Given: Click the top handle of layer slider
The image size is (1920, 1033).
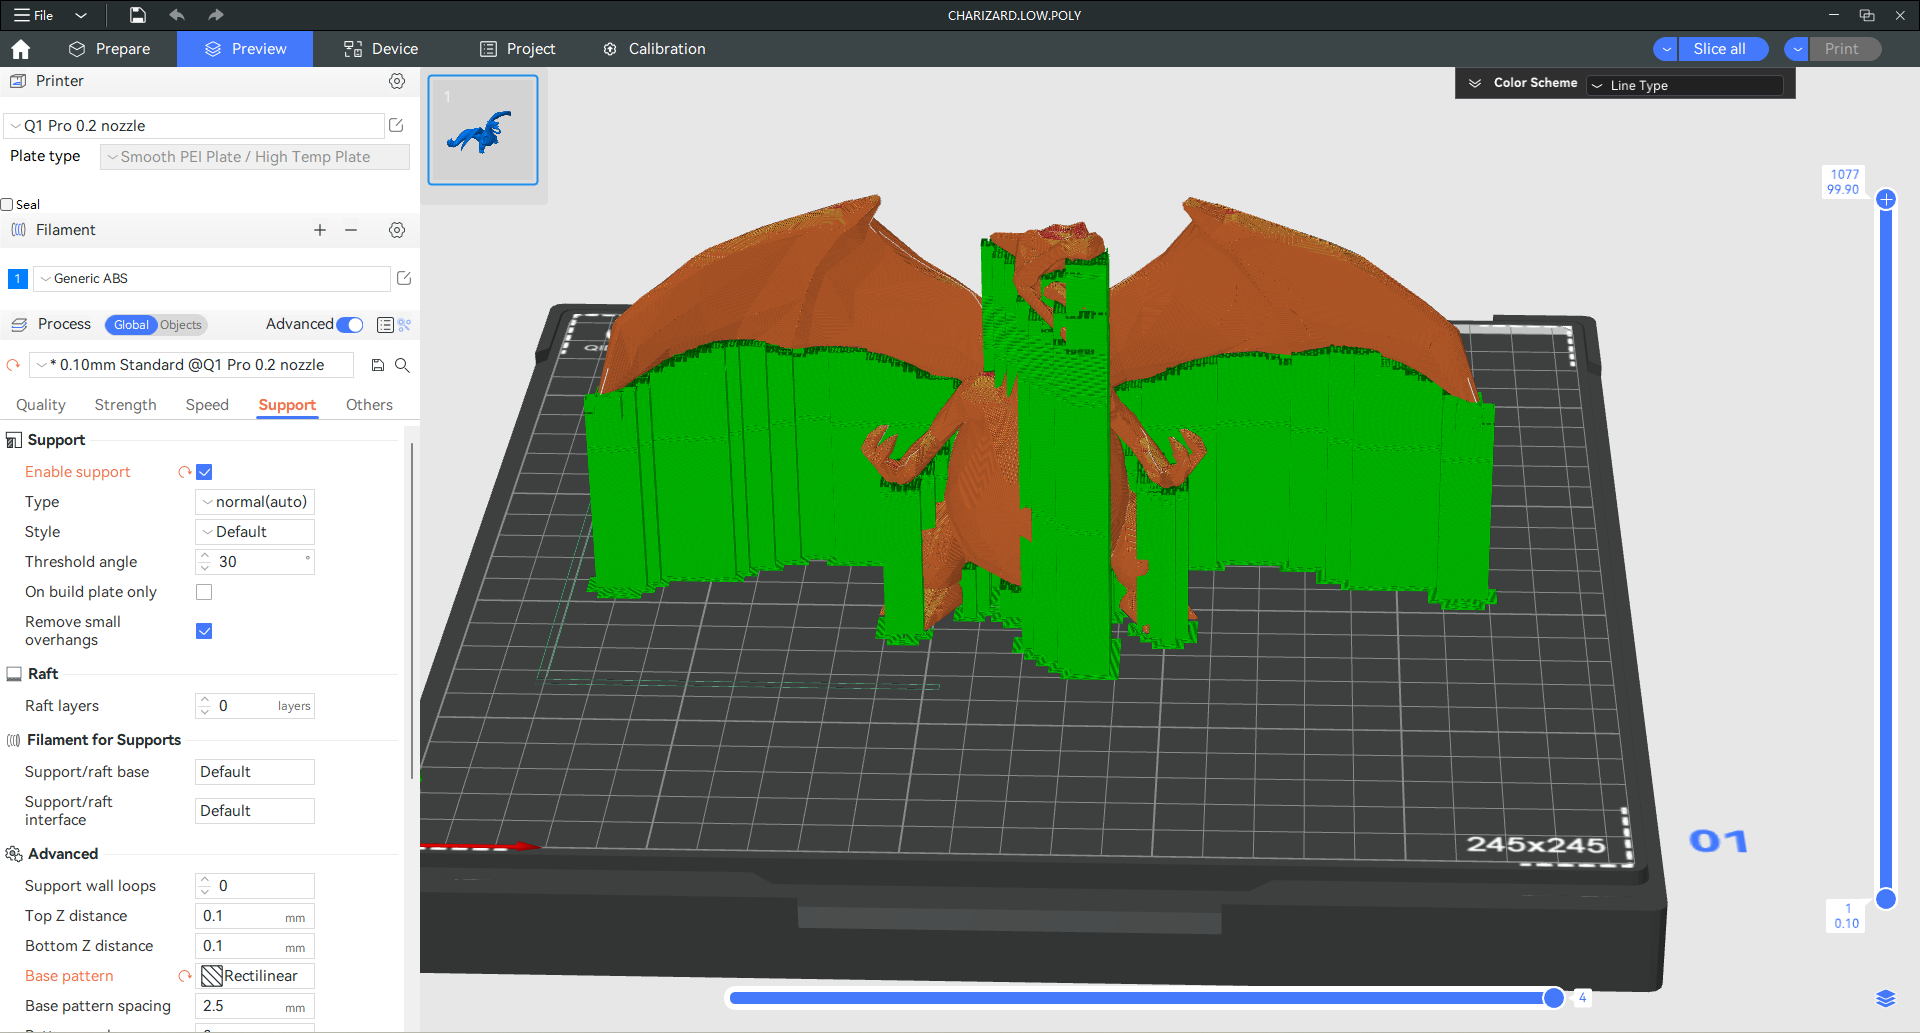Looking at the screenshot, I should 1886,199.
